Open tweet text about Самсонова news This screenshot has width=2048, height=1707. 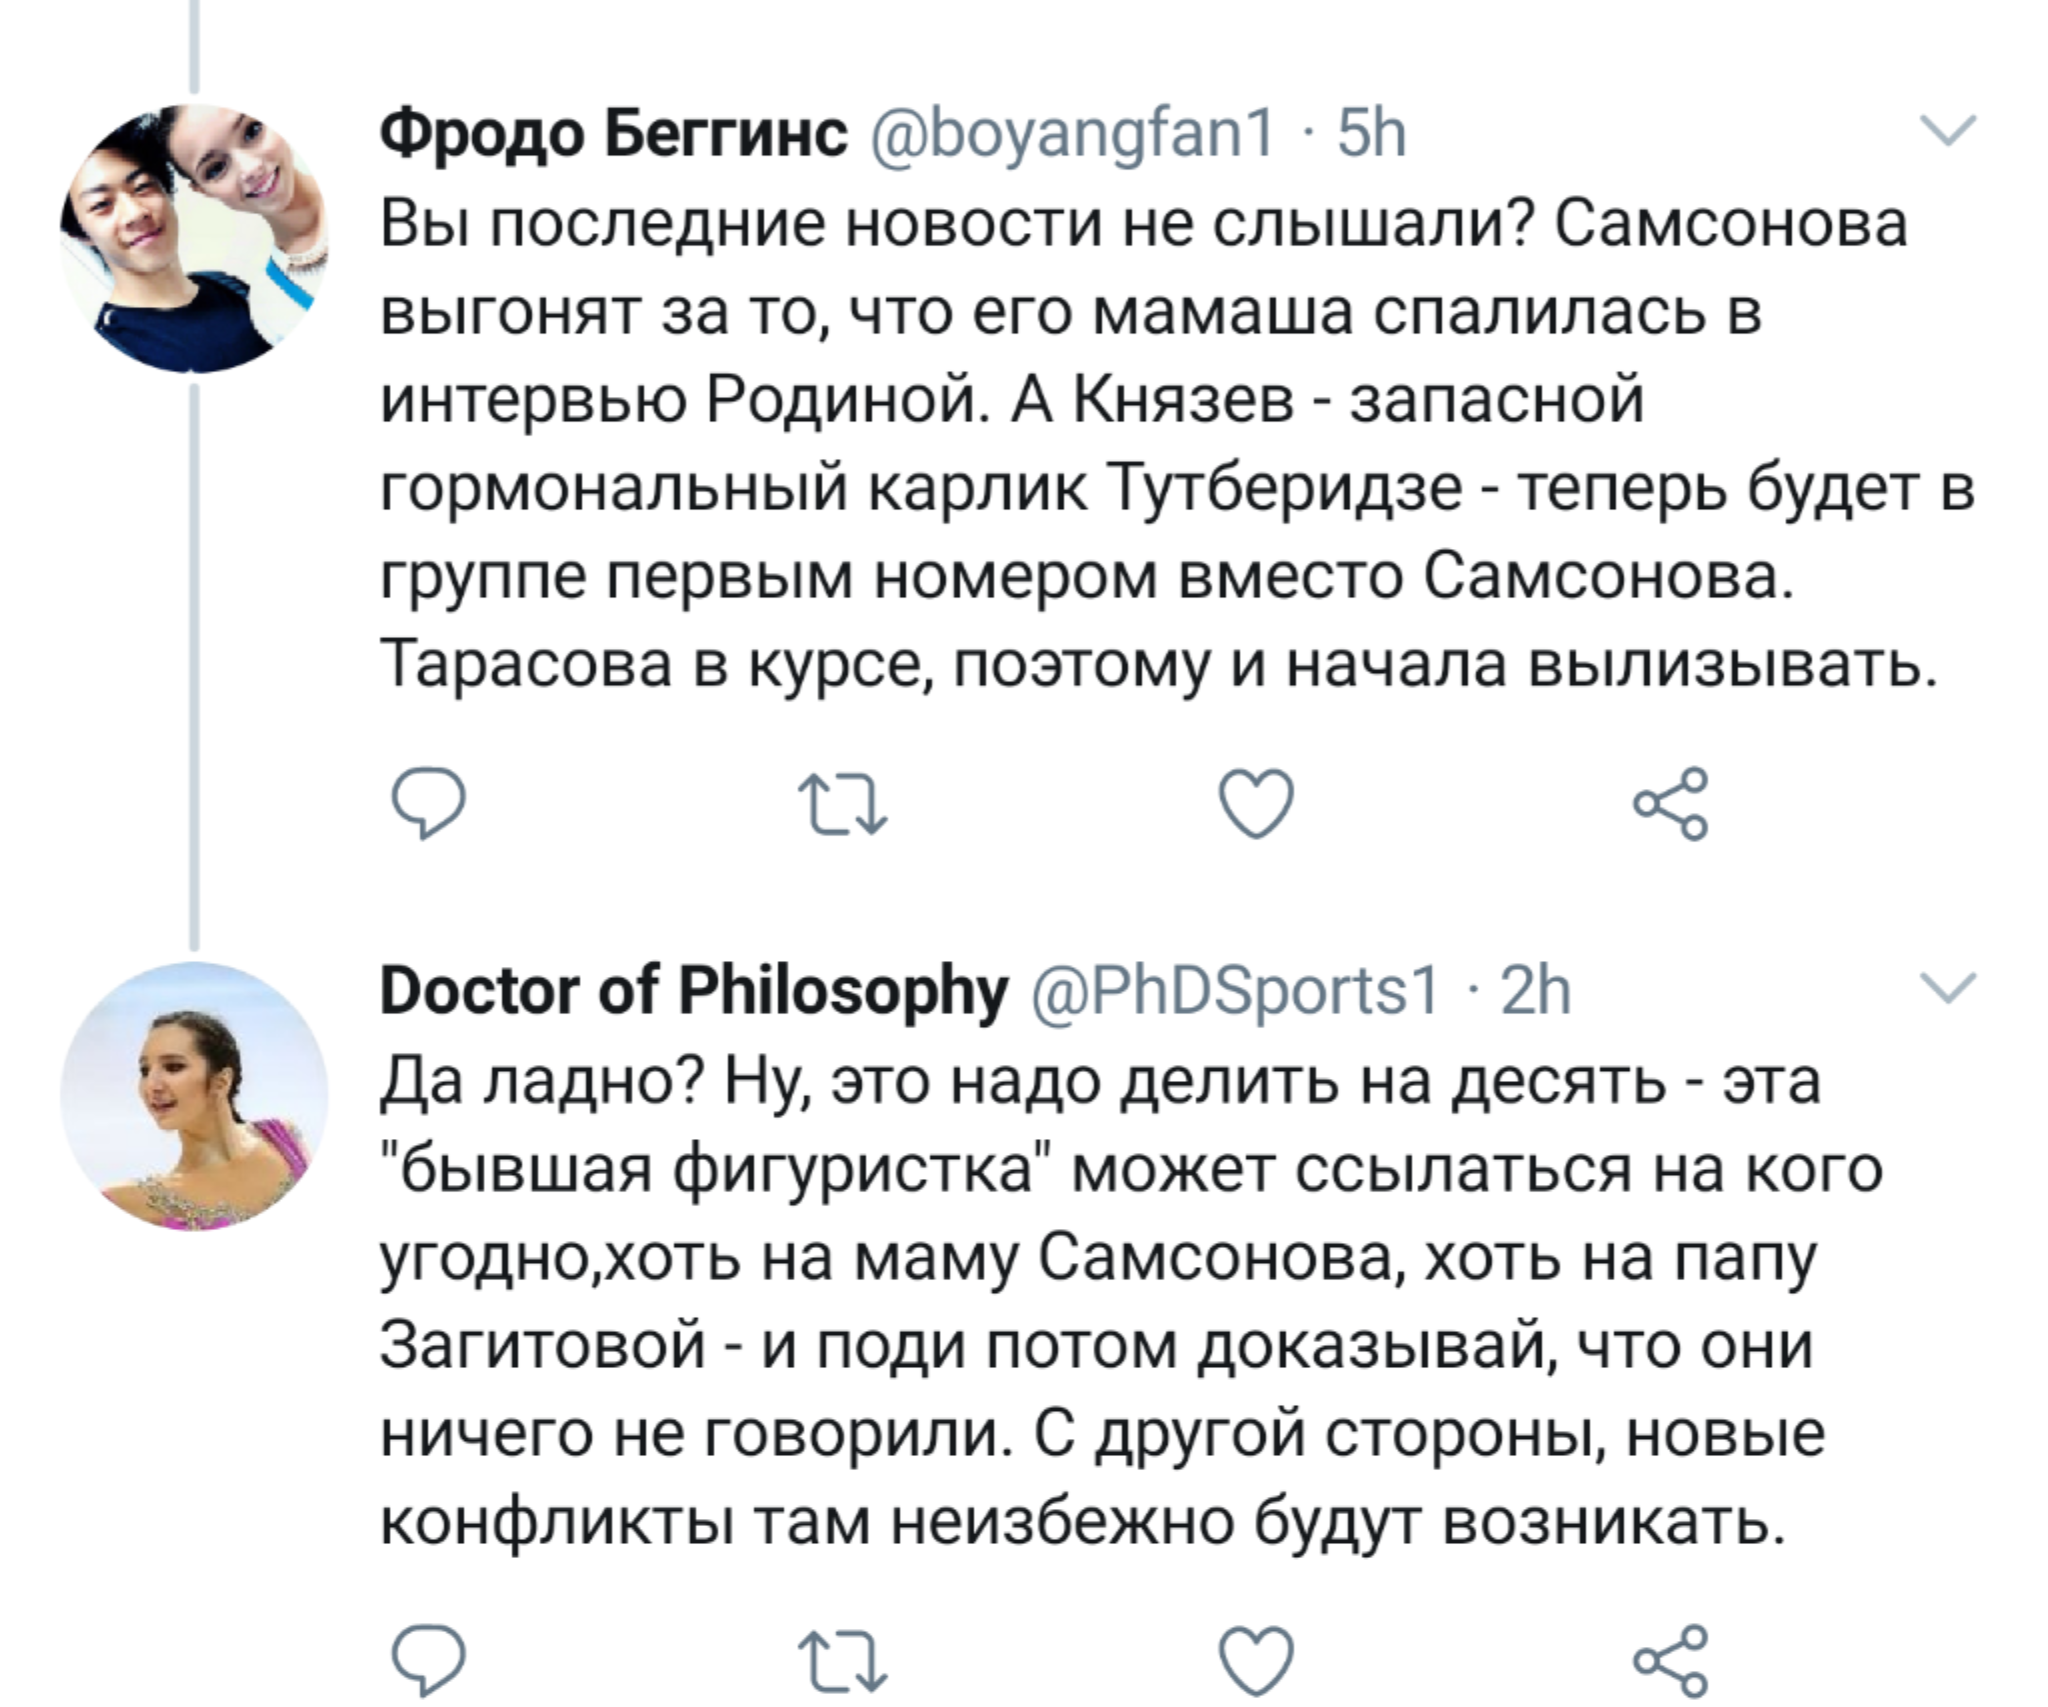[1150, 445]
